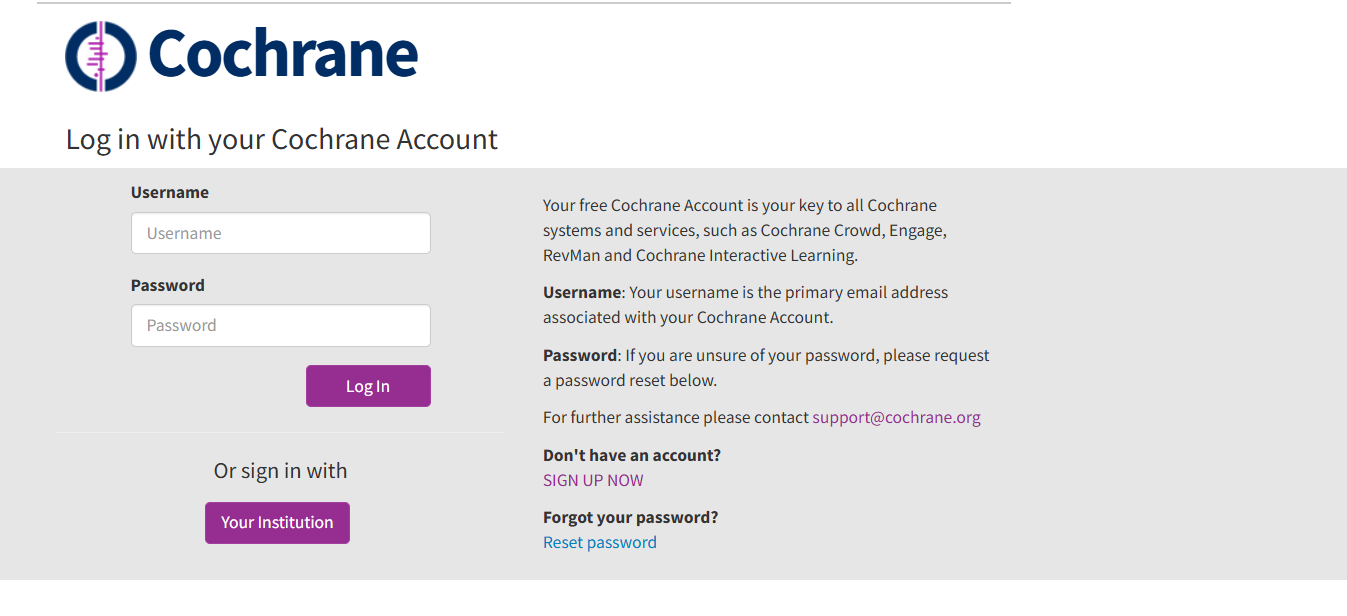Click the 'Or sign in with' text
This screenshot has width=1347, height=616.
click(280, 471)
